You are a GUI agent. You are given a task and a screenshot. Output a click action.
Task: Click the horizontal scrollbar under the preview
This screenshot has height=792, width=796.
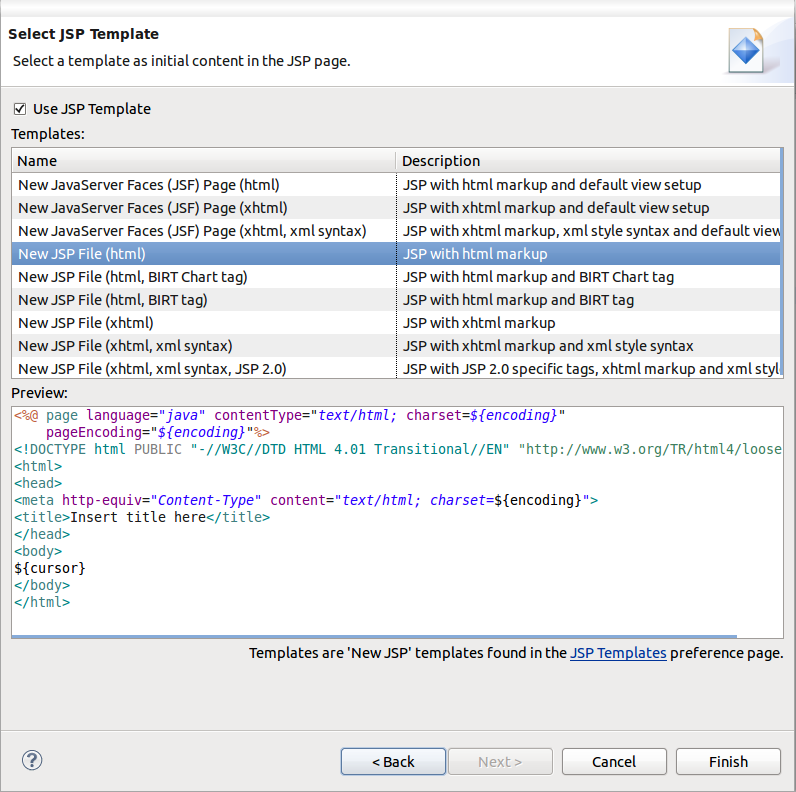click(x=374, y=636)
